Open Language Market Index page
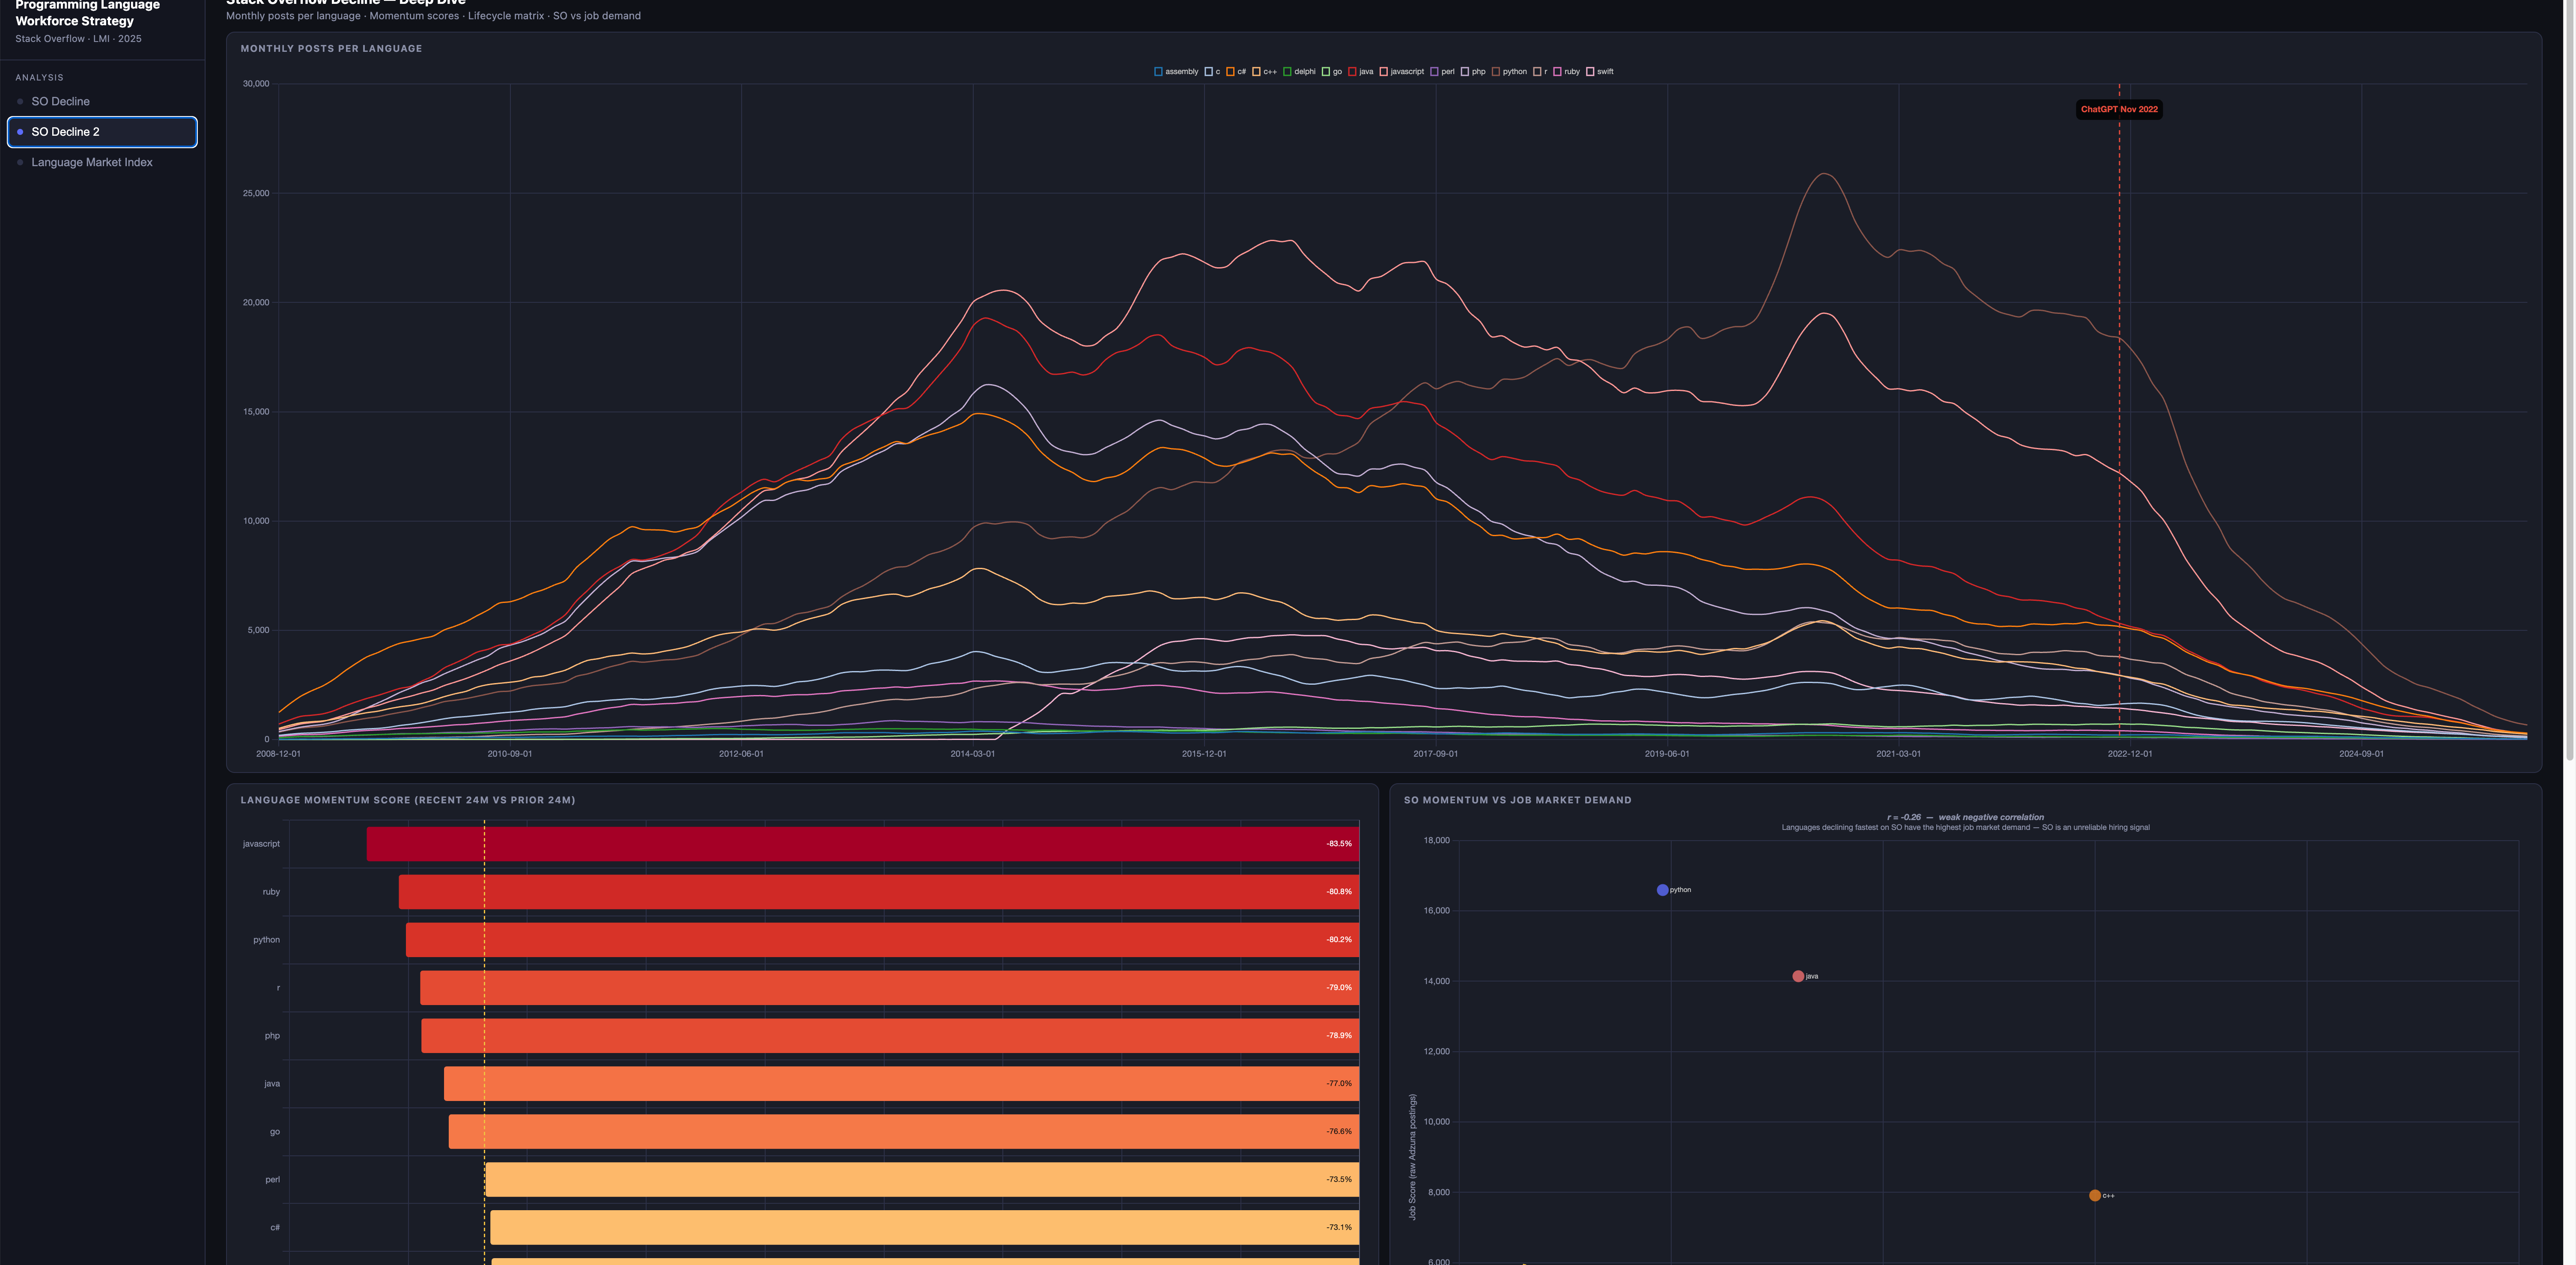2576x1265 pixels. pyautogui.click(x=102, y=162)
